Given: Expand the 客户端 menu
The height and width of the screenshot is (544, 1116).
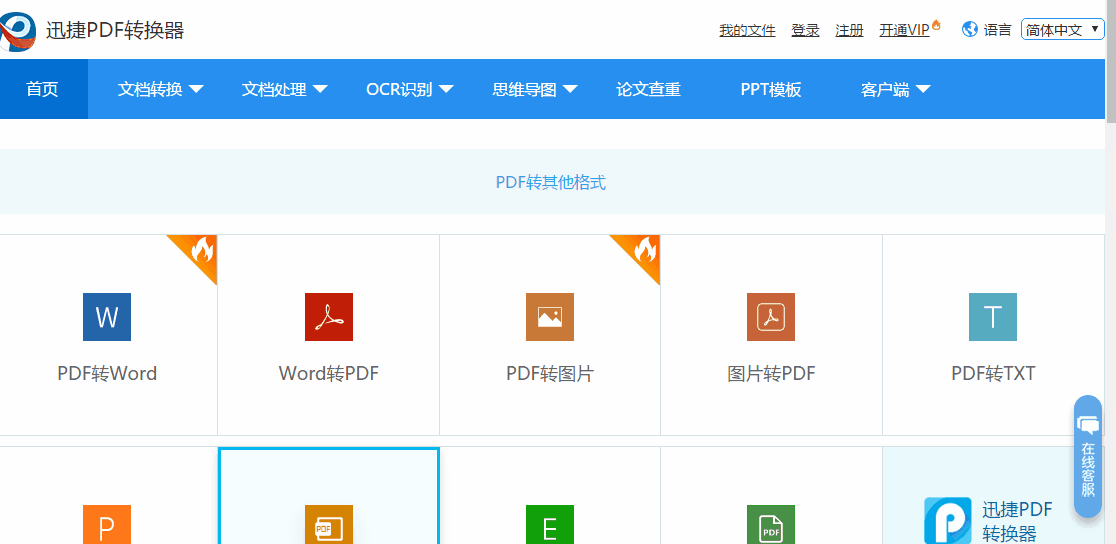Looking at the screenshot, I should click(x=896, y=89).
